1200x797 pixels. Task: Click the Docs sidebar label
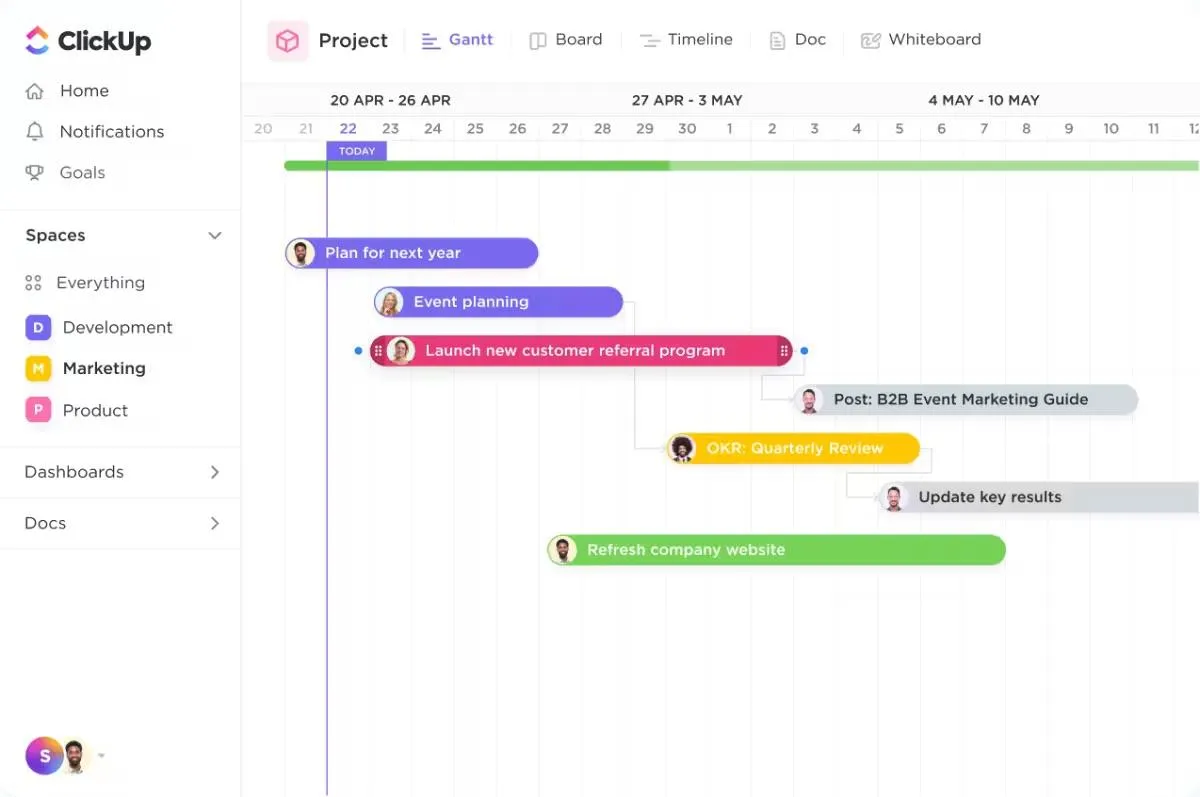click(45, 523)
